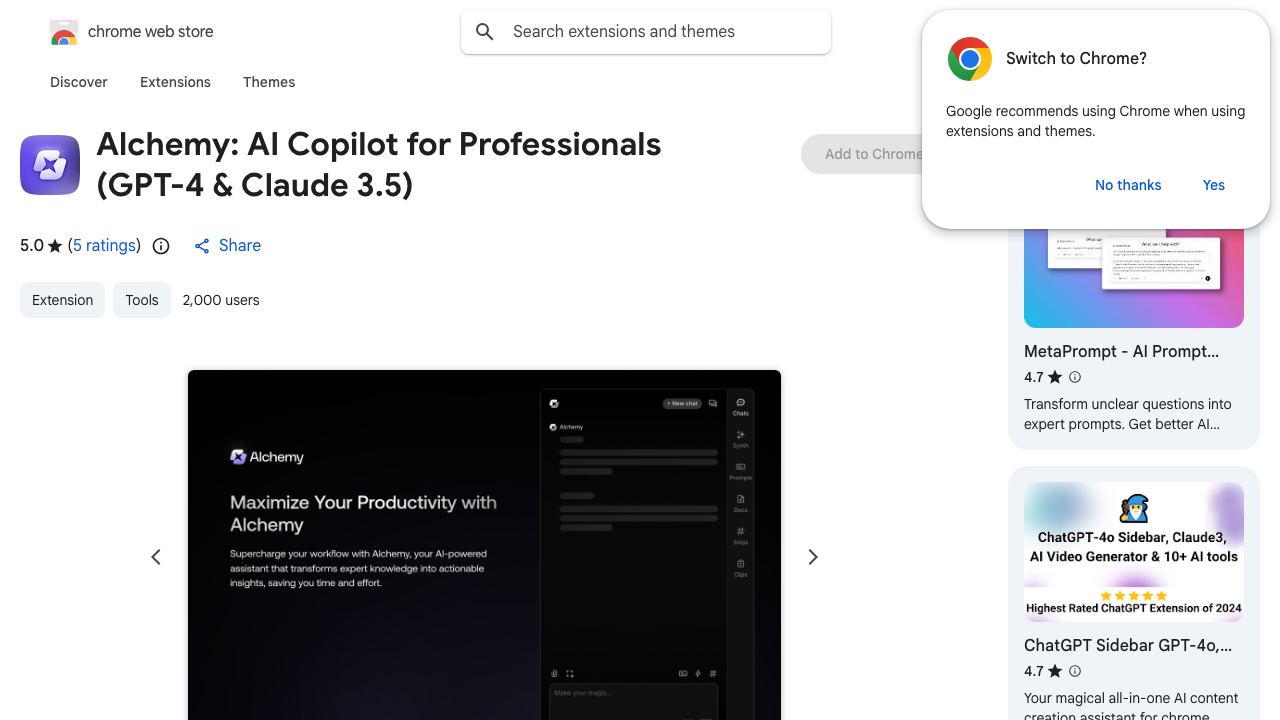
Task: Click the Share link text
Action: coord(240,246)
